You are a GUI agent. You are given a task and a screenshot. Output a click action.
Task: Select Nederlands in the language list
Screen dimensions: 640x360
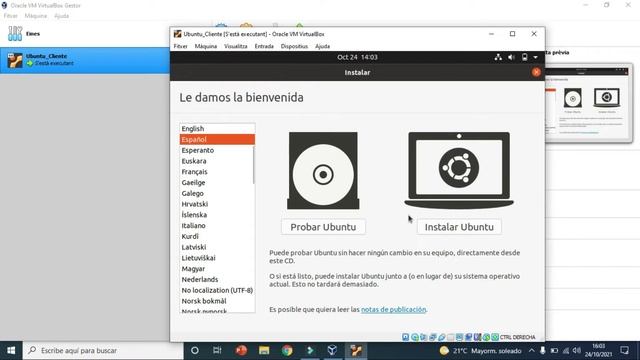click(x=217, y=279)
